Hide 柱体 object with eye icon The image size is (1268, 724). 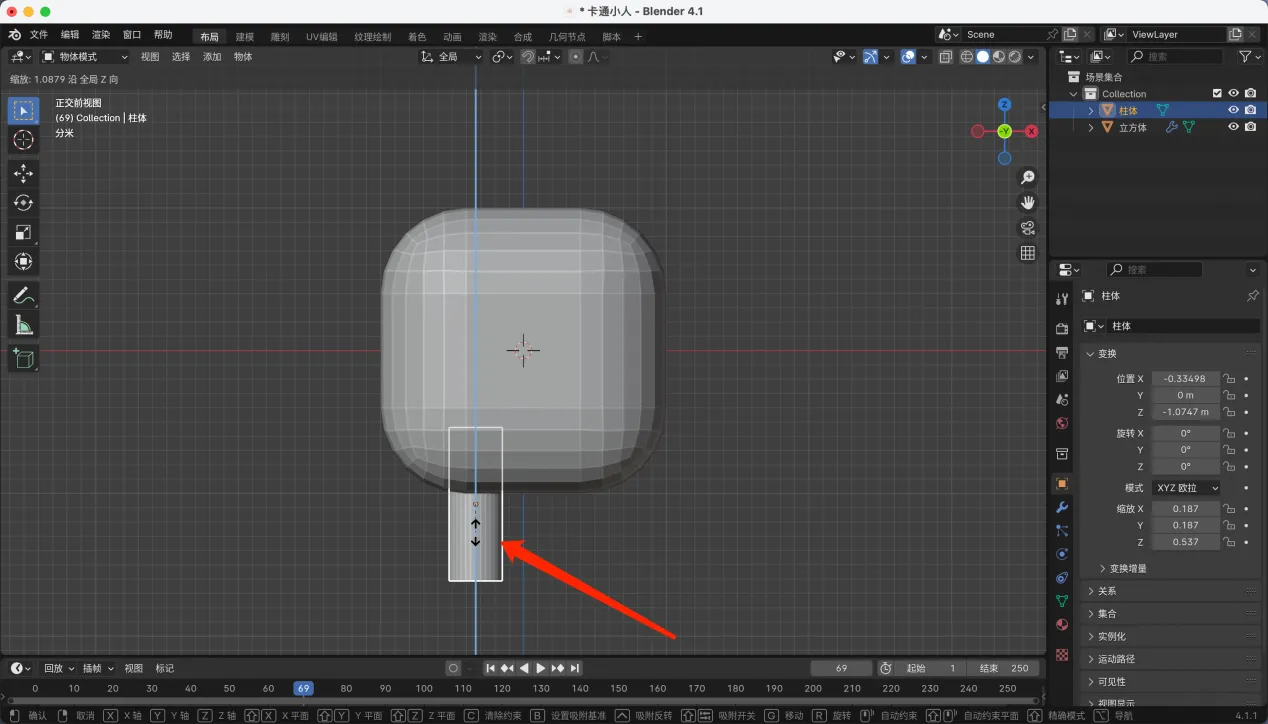[1233, 110]
